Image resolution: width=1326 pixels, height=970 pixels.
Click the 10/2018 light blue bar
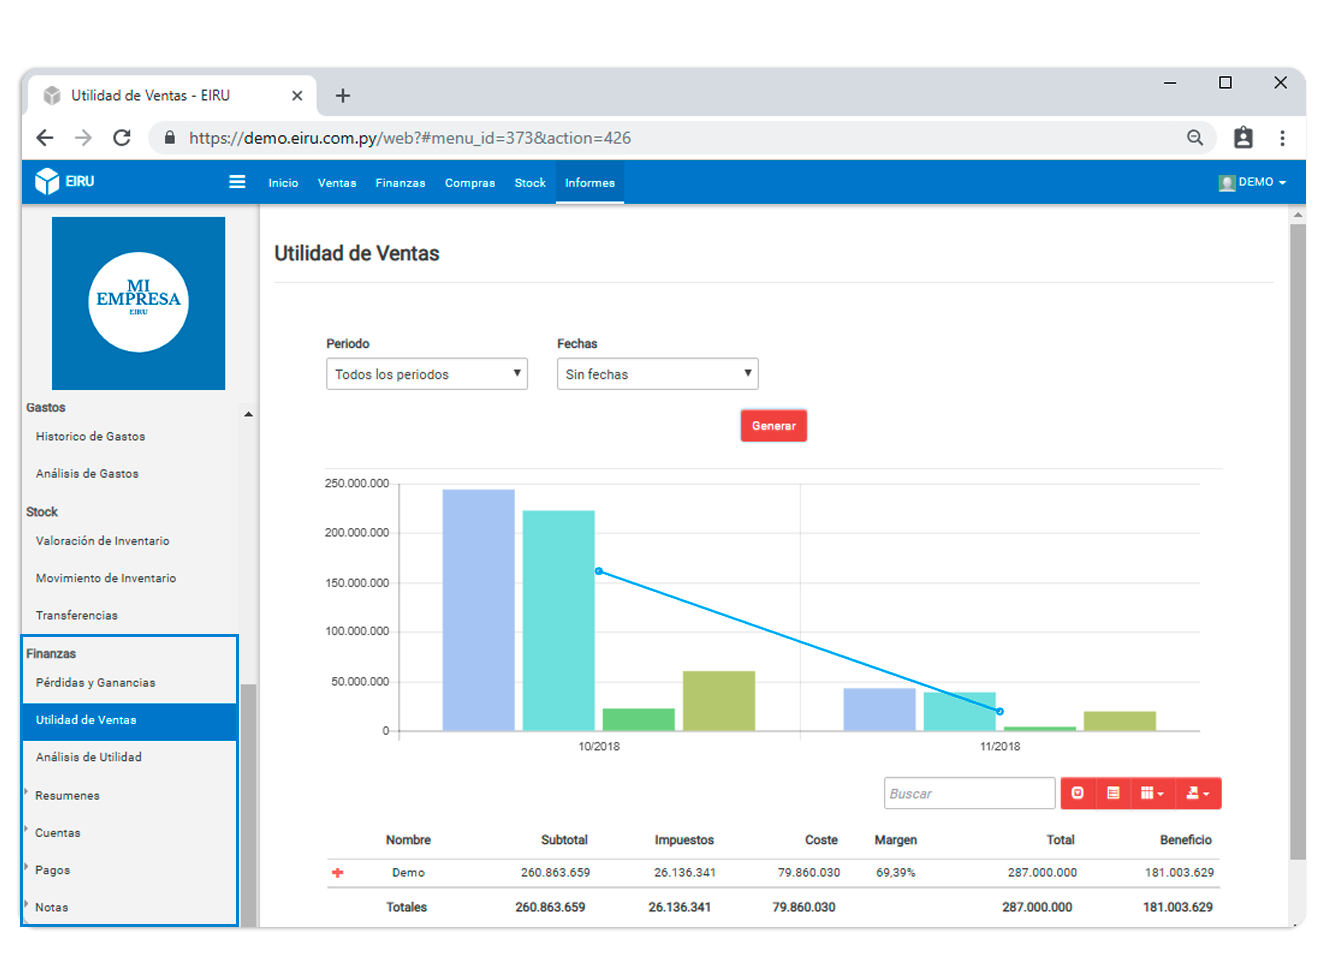(x=479, y=610)
